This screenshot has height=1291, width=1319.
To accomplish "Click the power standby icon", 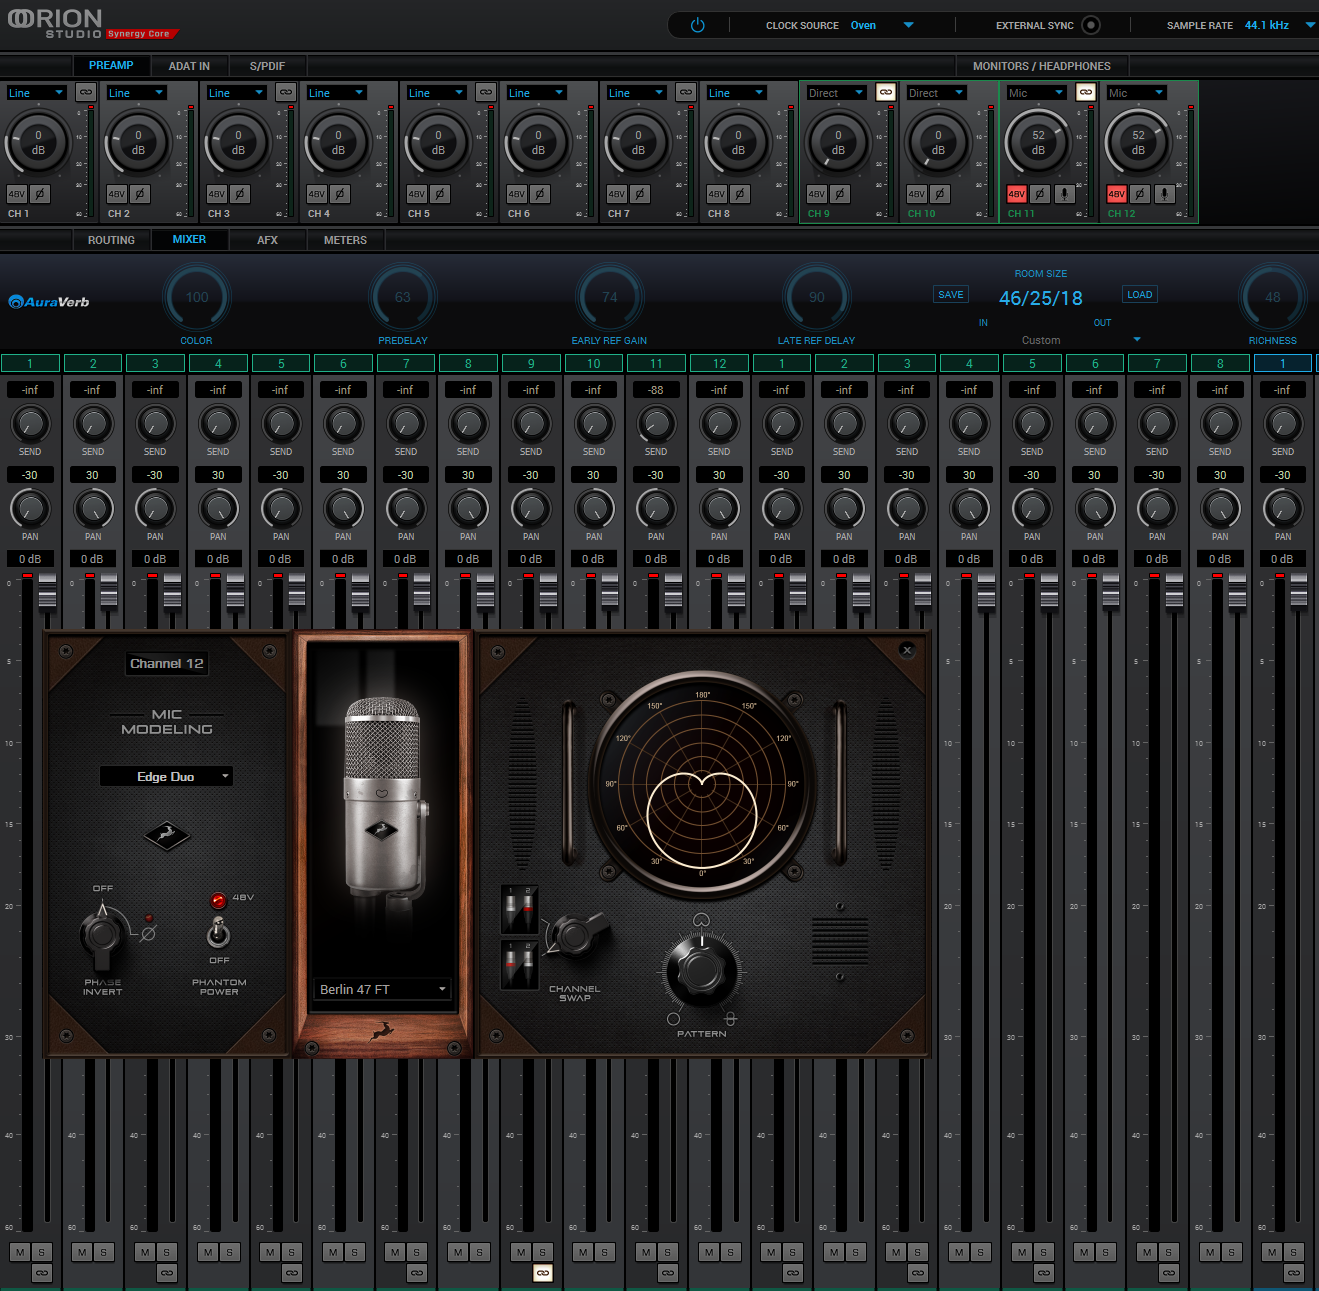I will pos(698,25).
